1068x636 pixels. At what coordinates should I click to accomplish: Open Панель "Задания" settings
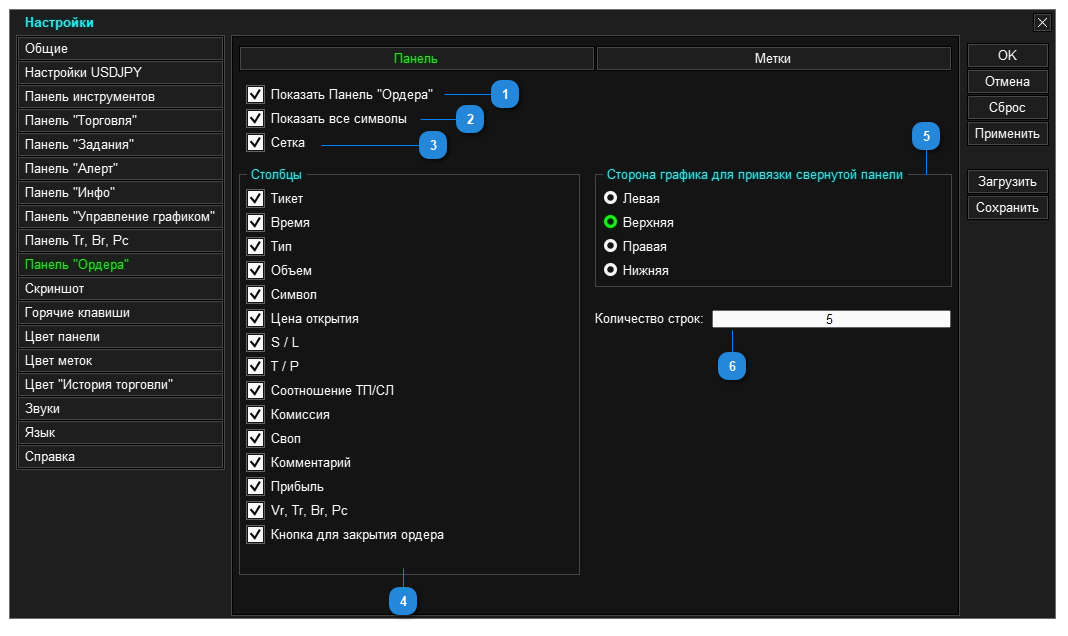[121, 144]
